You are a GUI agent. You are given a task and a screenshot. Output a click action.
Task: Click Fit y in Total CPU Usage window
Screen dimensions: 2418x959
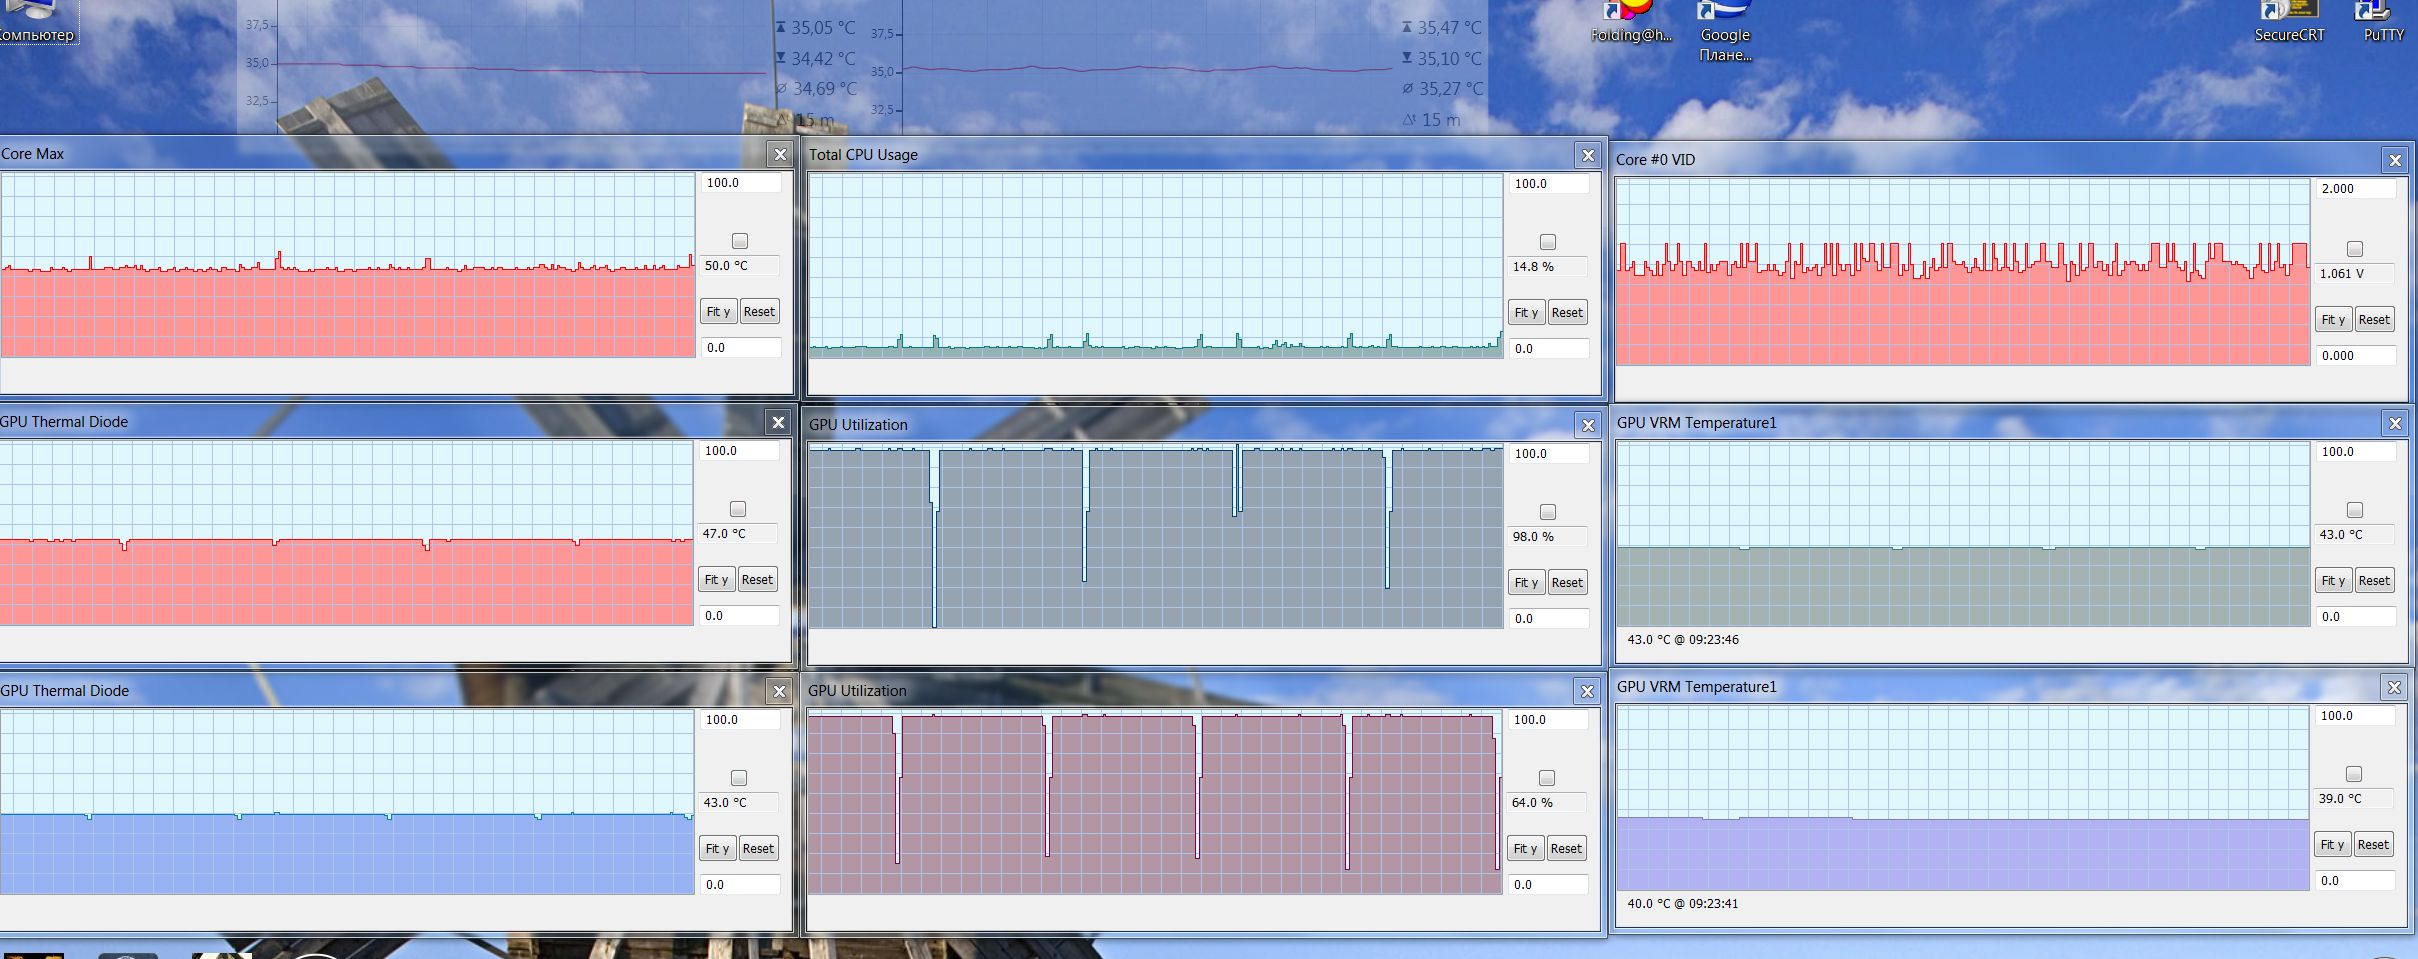(x=1526, y=312)
